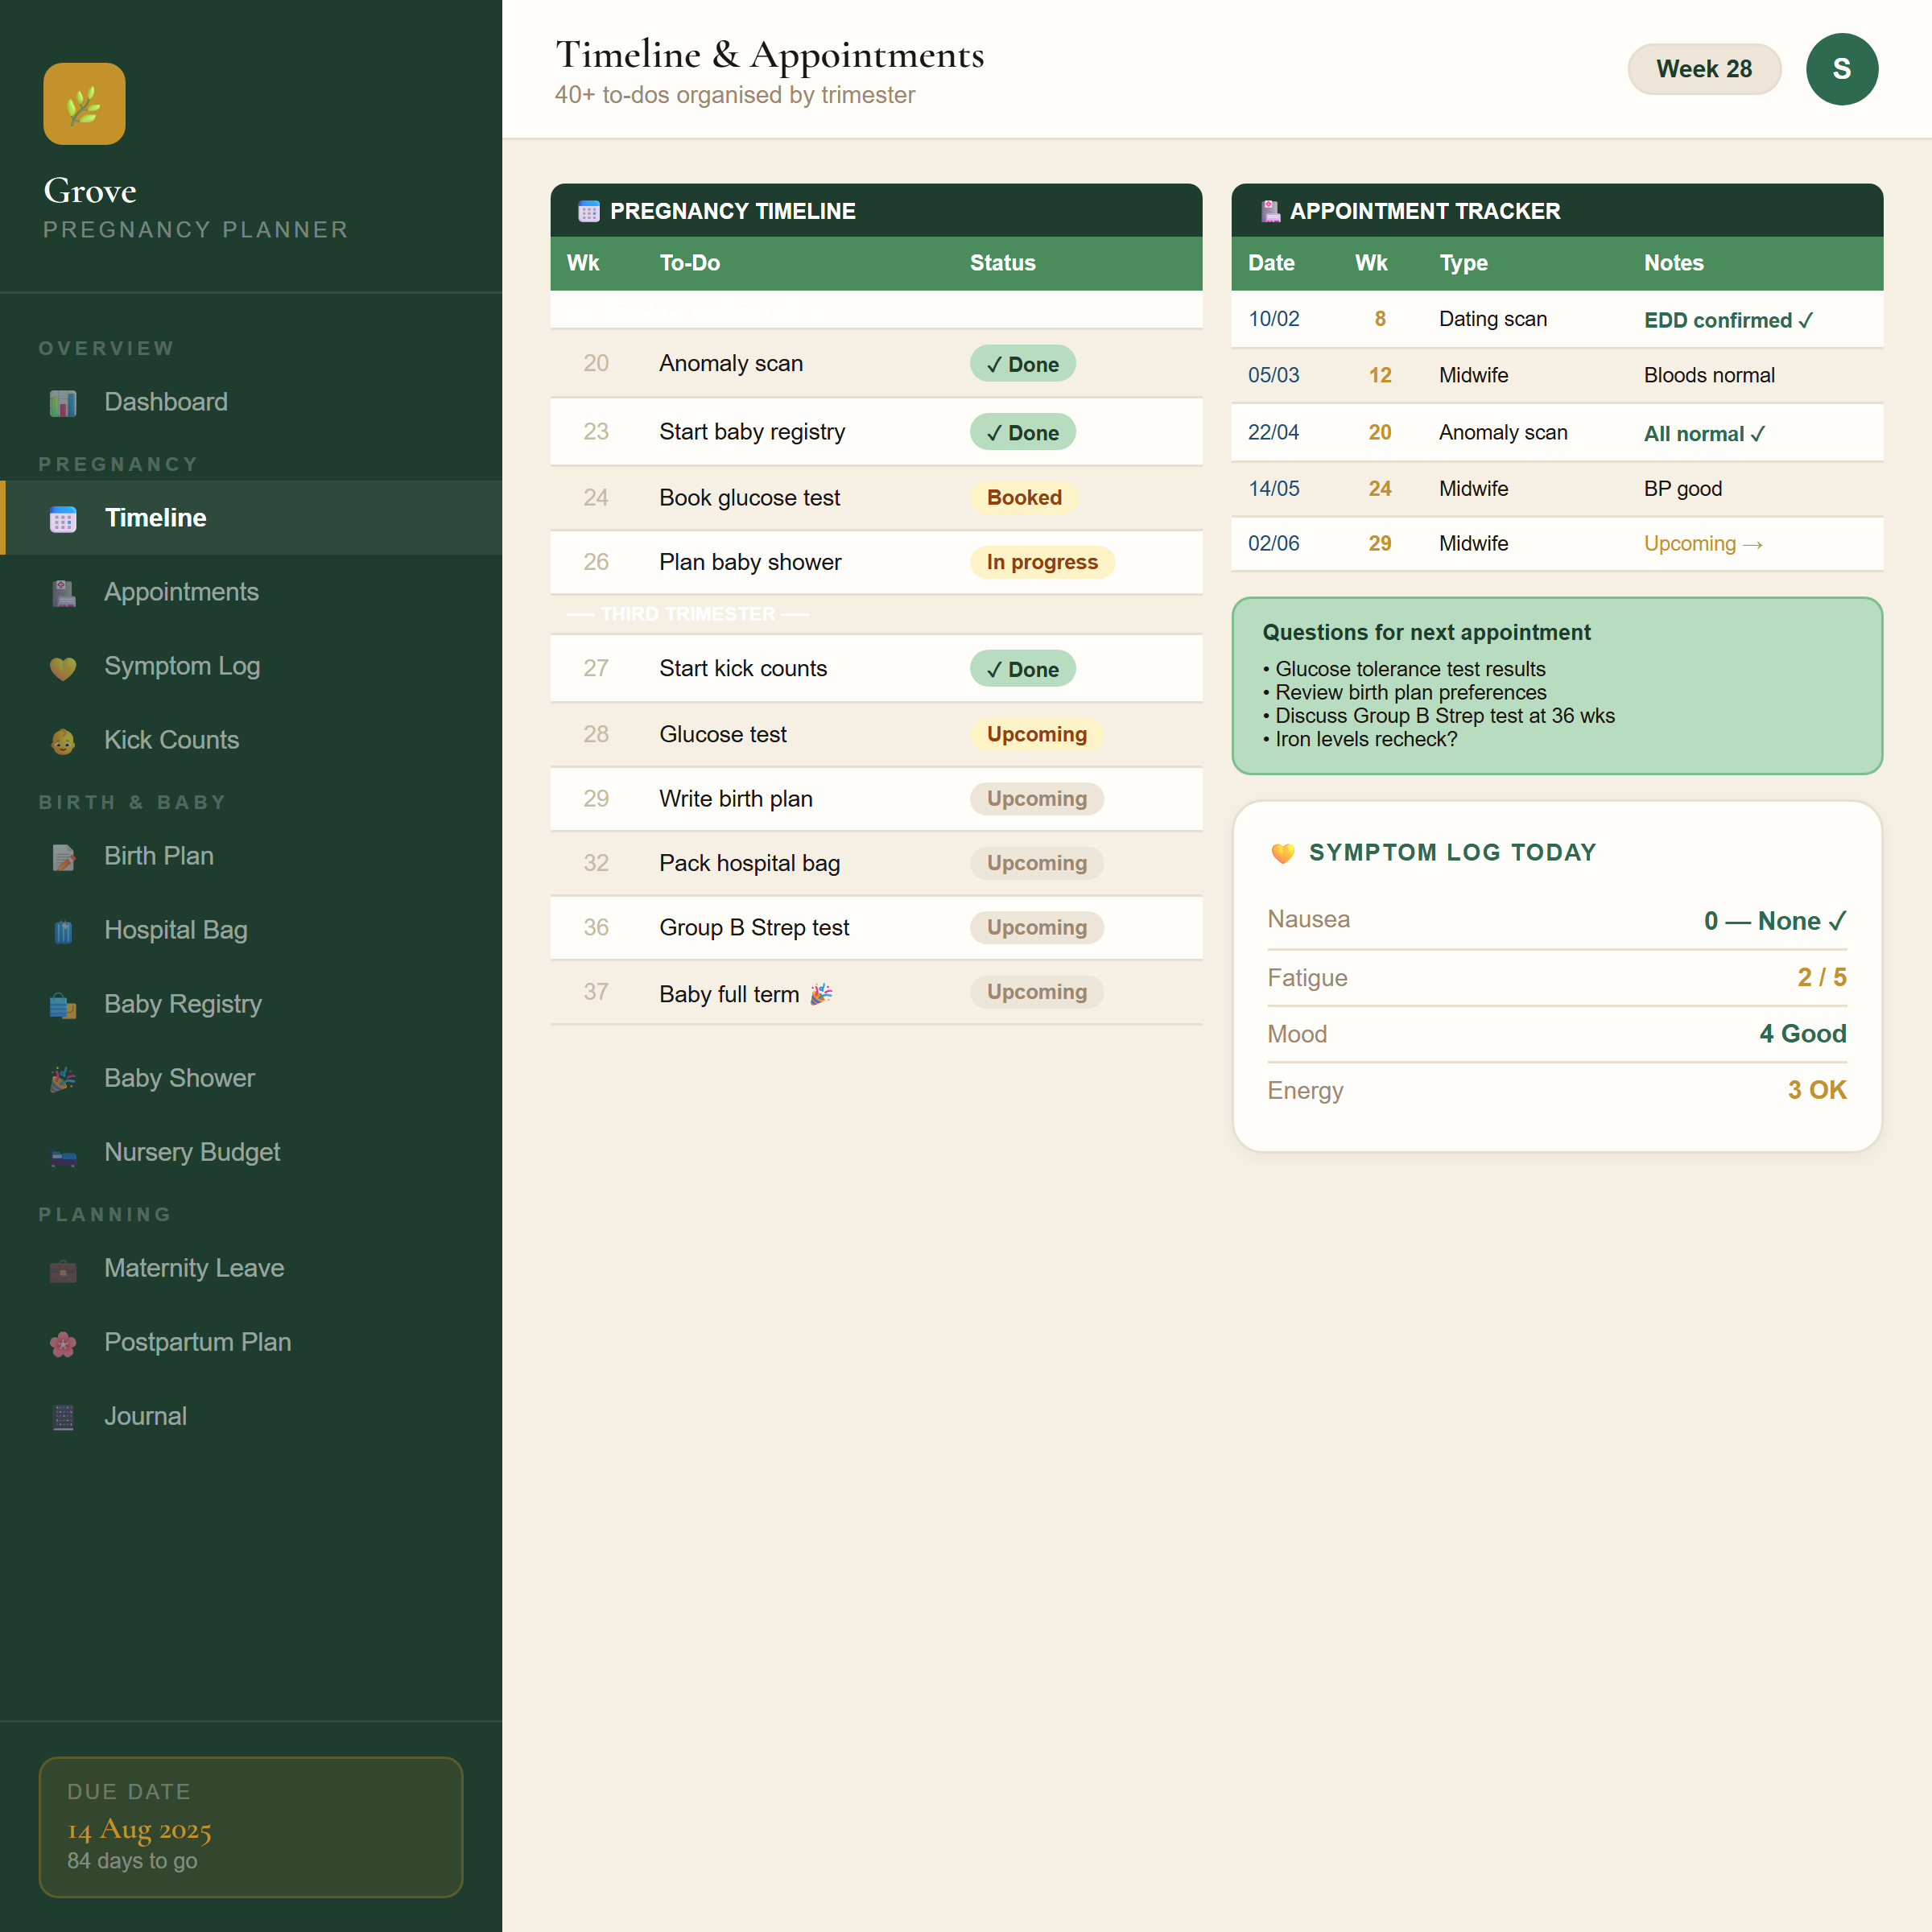Click Upcoming status for Group B Strep test
Viewport: 1932px width, 1932px height.
[1036, 927]
